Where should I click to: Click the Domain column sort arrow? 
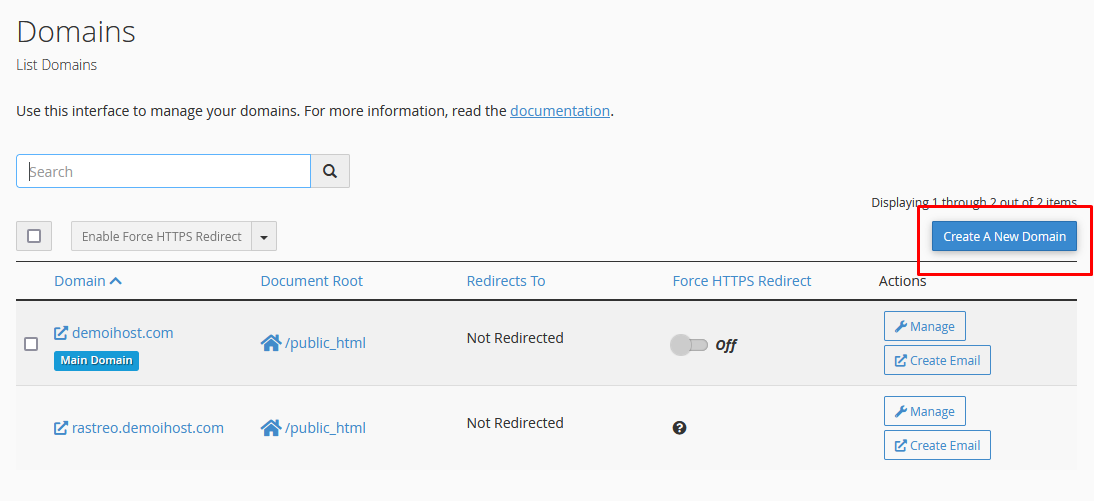tap(116, 281)
